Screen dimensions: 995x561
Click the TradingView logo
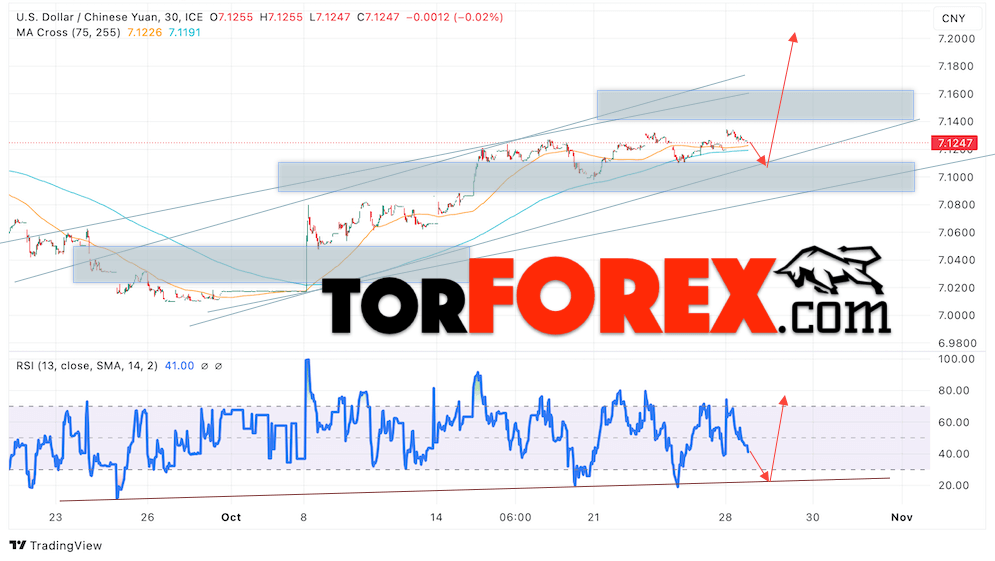[56, 545]
